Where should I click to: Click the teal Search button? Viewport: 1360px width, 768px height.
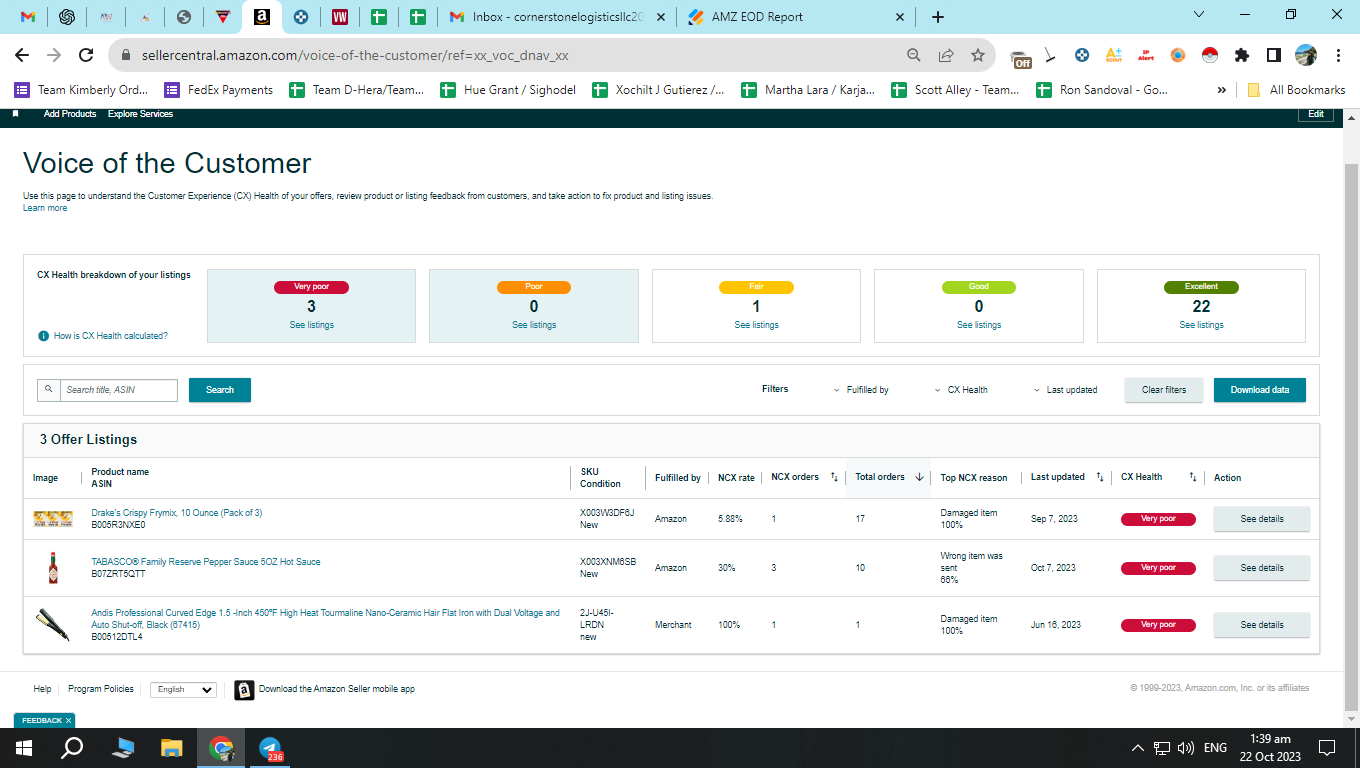point(220,390)
